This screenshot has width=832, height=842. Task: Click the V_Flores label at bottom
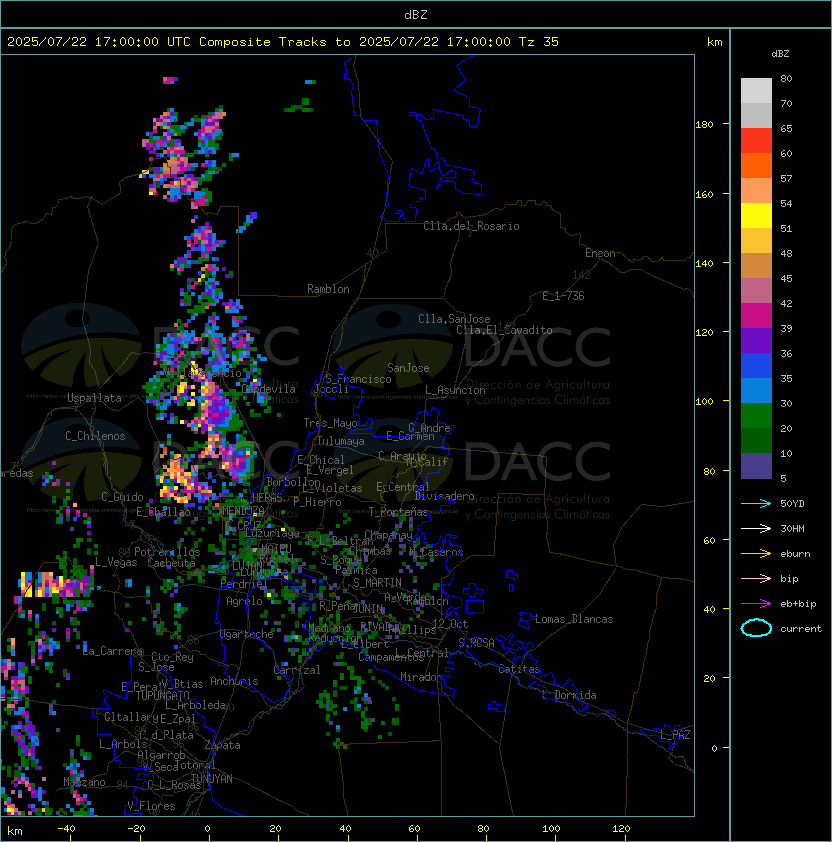[151, 806]
